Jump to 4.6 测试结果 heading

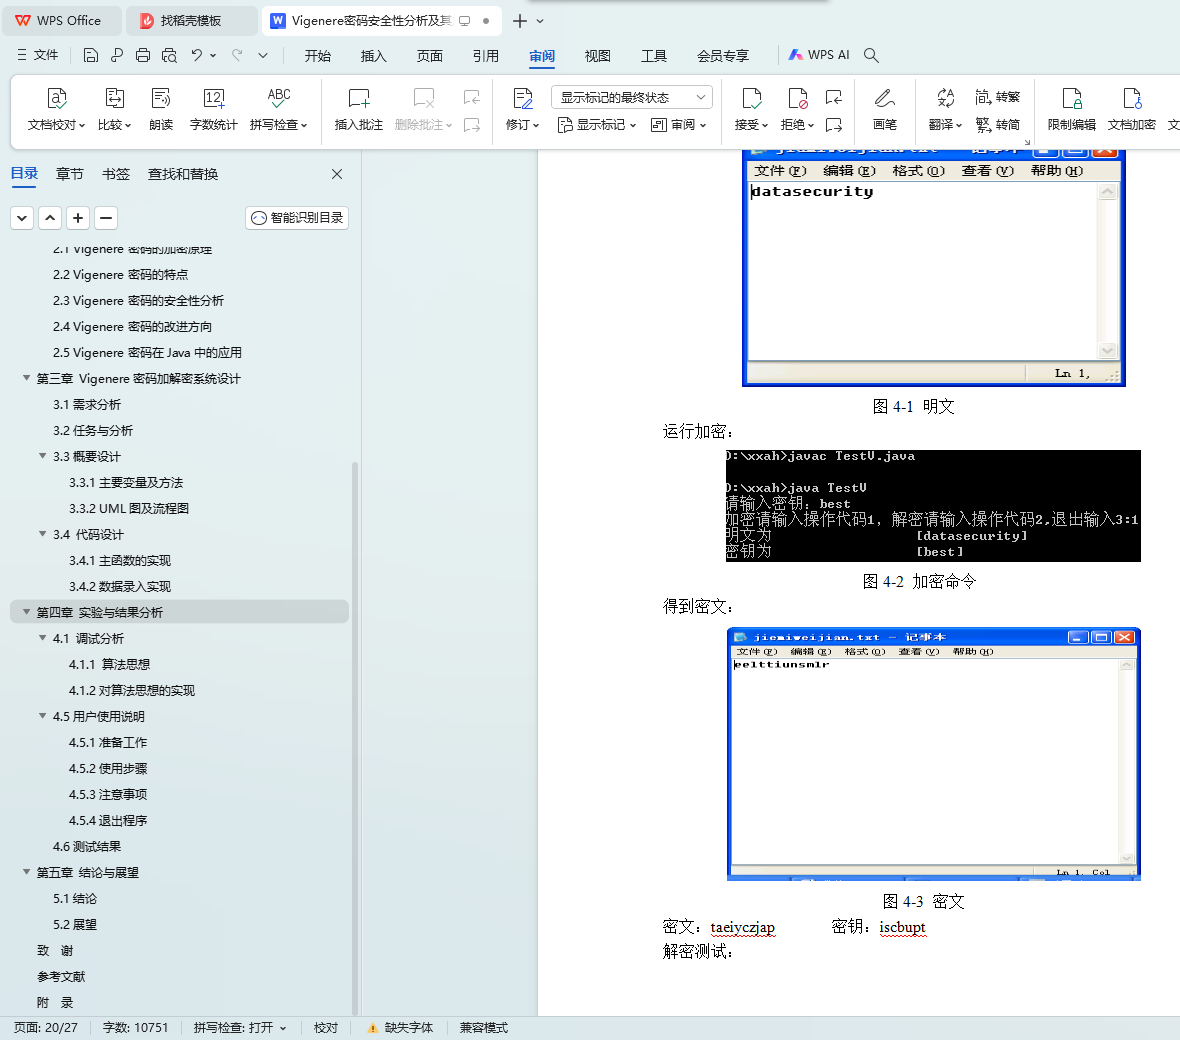tap(87, 847)
